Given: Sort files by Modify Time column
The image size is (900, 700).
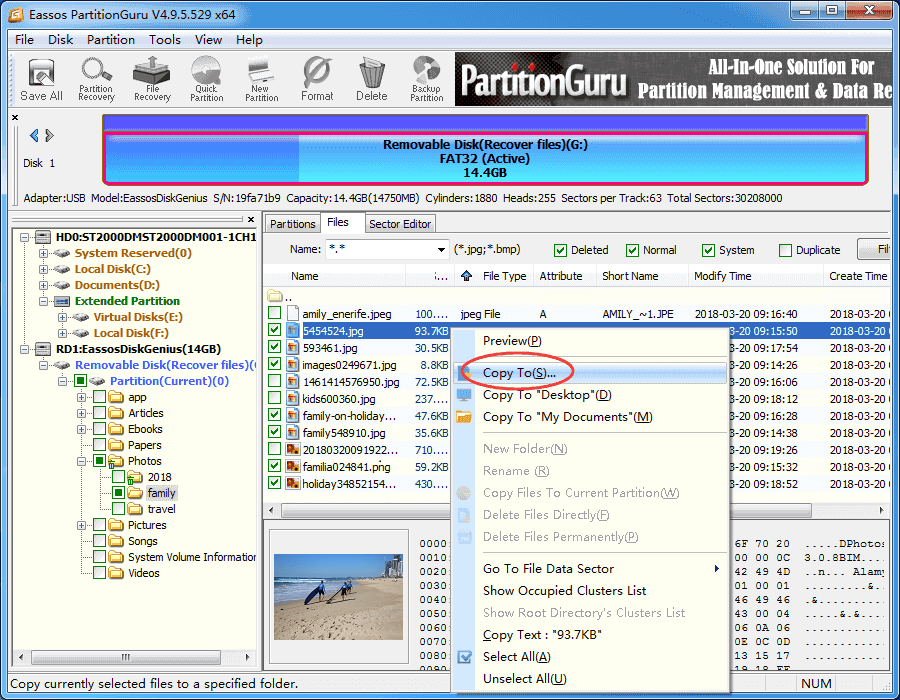Looking at the screenshot, I should coord(755,276).
